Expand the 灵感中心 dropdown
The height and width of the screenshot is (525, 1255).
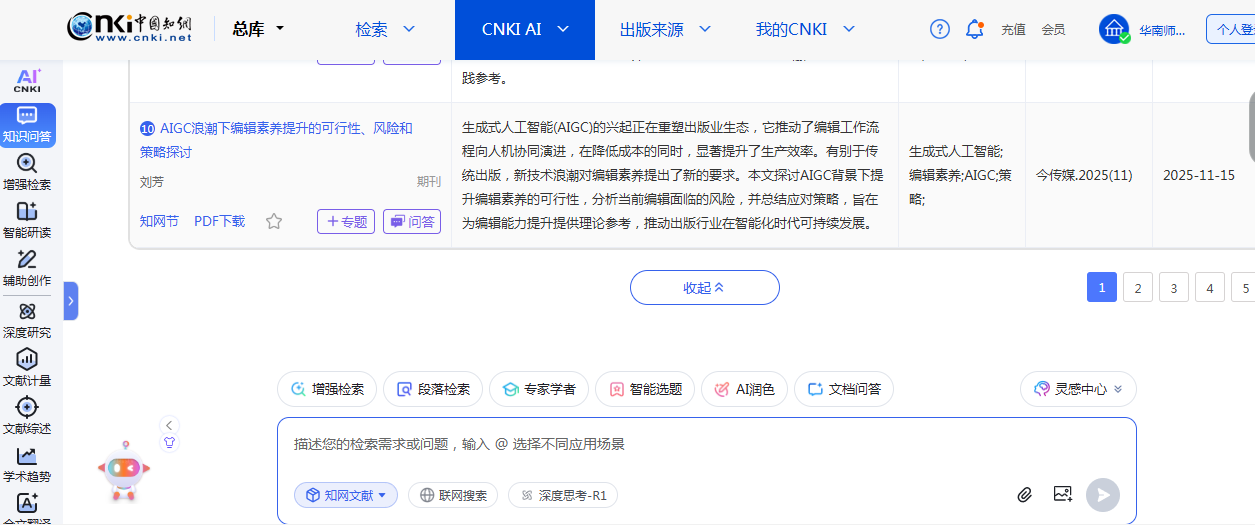(x=1078, y=389)
